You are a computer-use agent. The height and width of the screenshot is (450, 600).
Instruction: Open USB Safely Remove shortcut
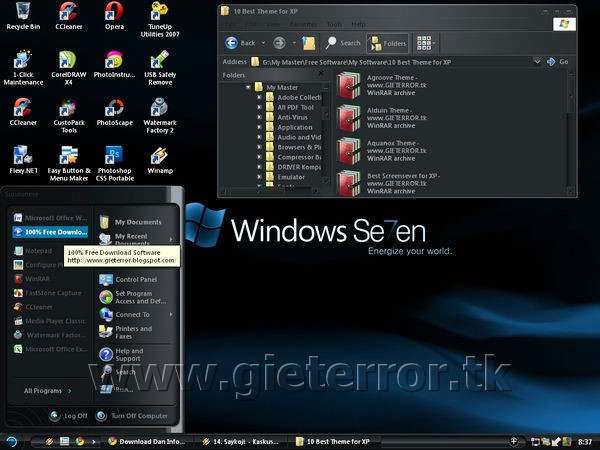160,68
